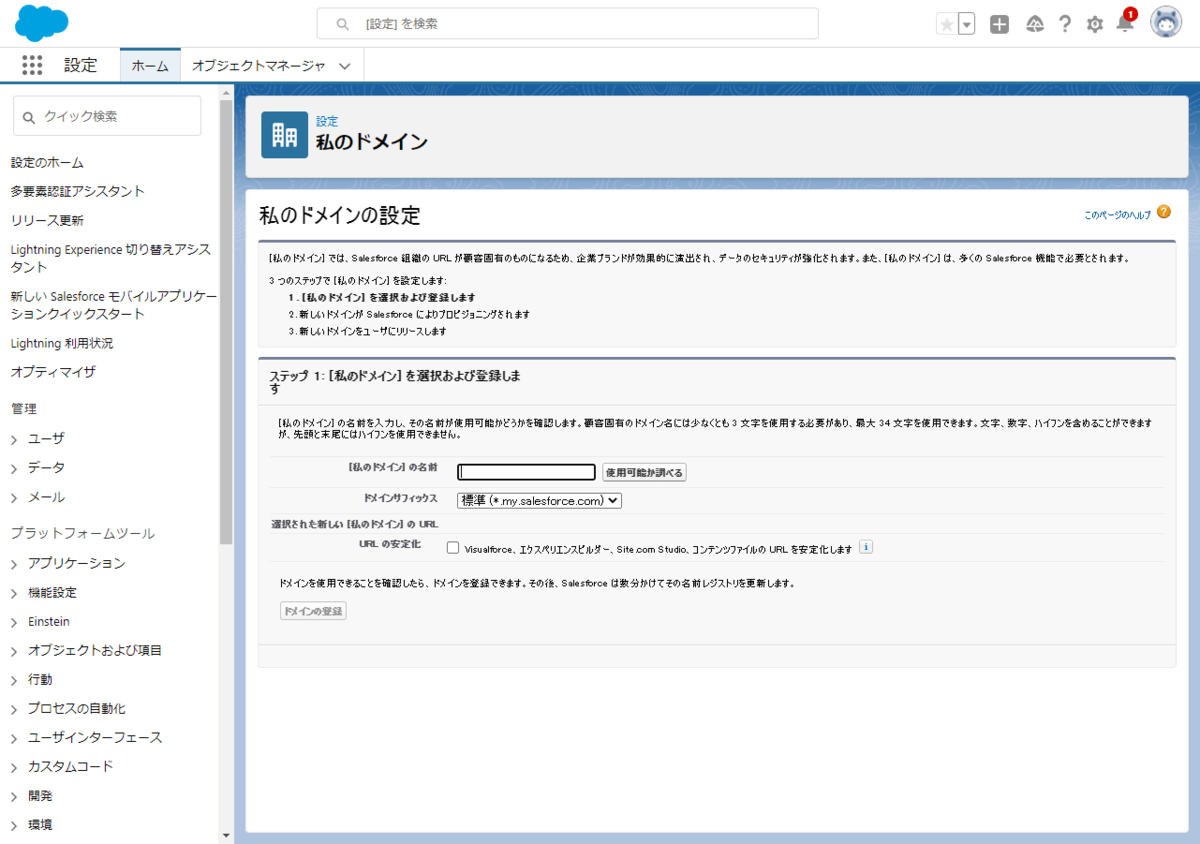Image resolution: width=1200 pixels, height=844 pixels.
Task: Open the setup gear icon
Action: coord(1095,24)
